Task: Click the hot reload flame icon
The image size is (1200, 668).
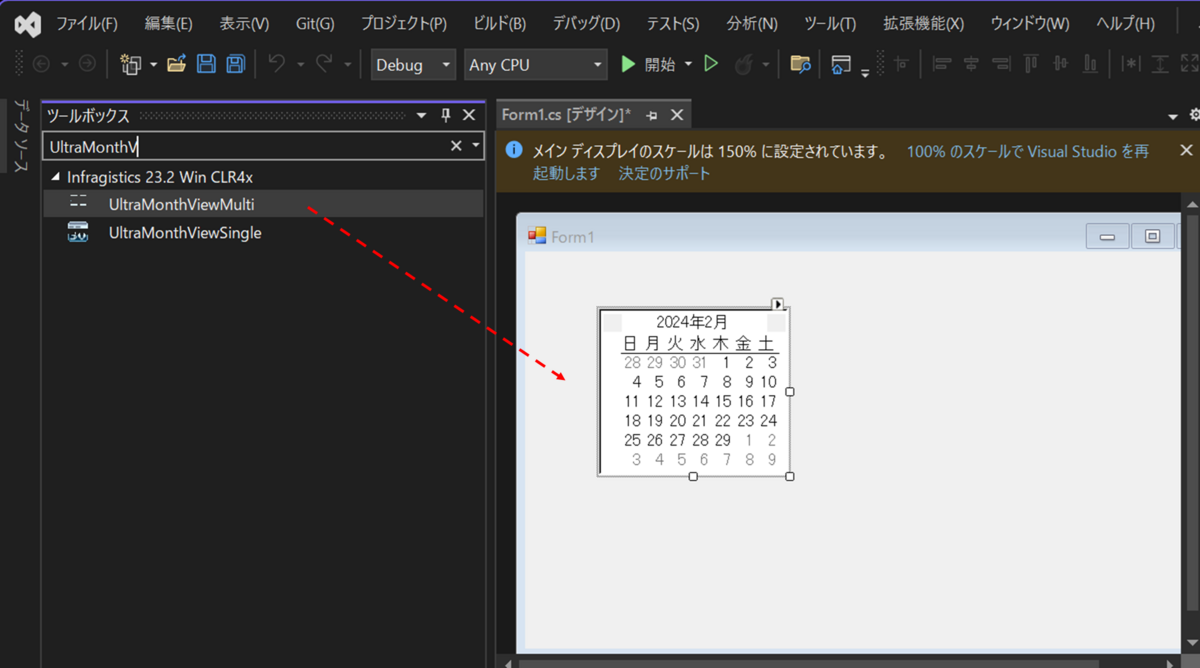Action: click(x=744, y=64)
